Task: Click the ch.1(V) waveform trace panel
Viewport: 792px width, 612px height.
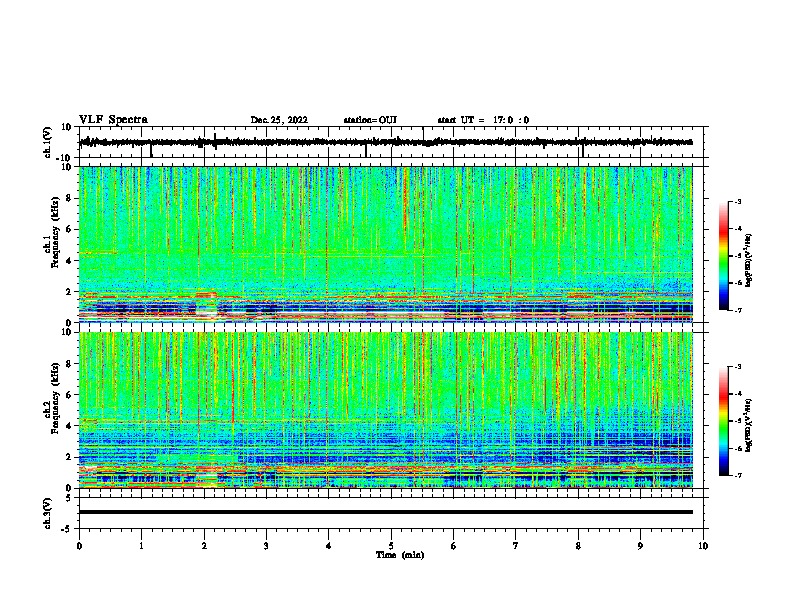Action: [393, 142]
